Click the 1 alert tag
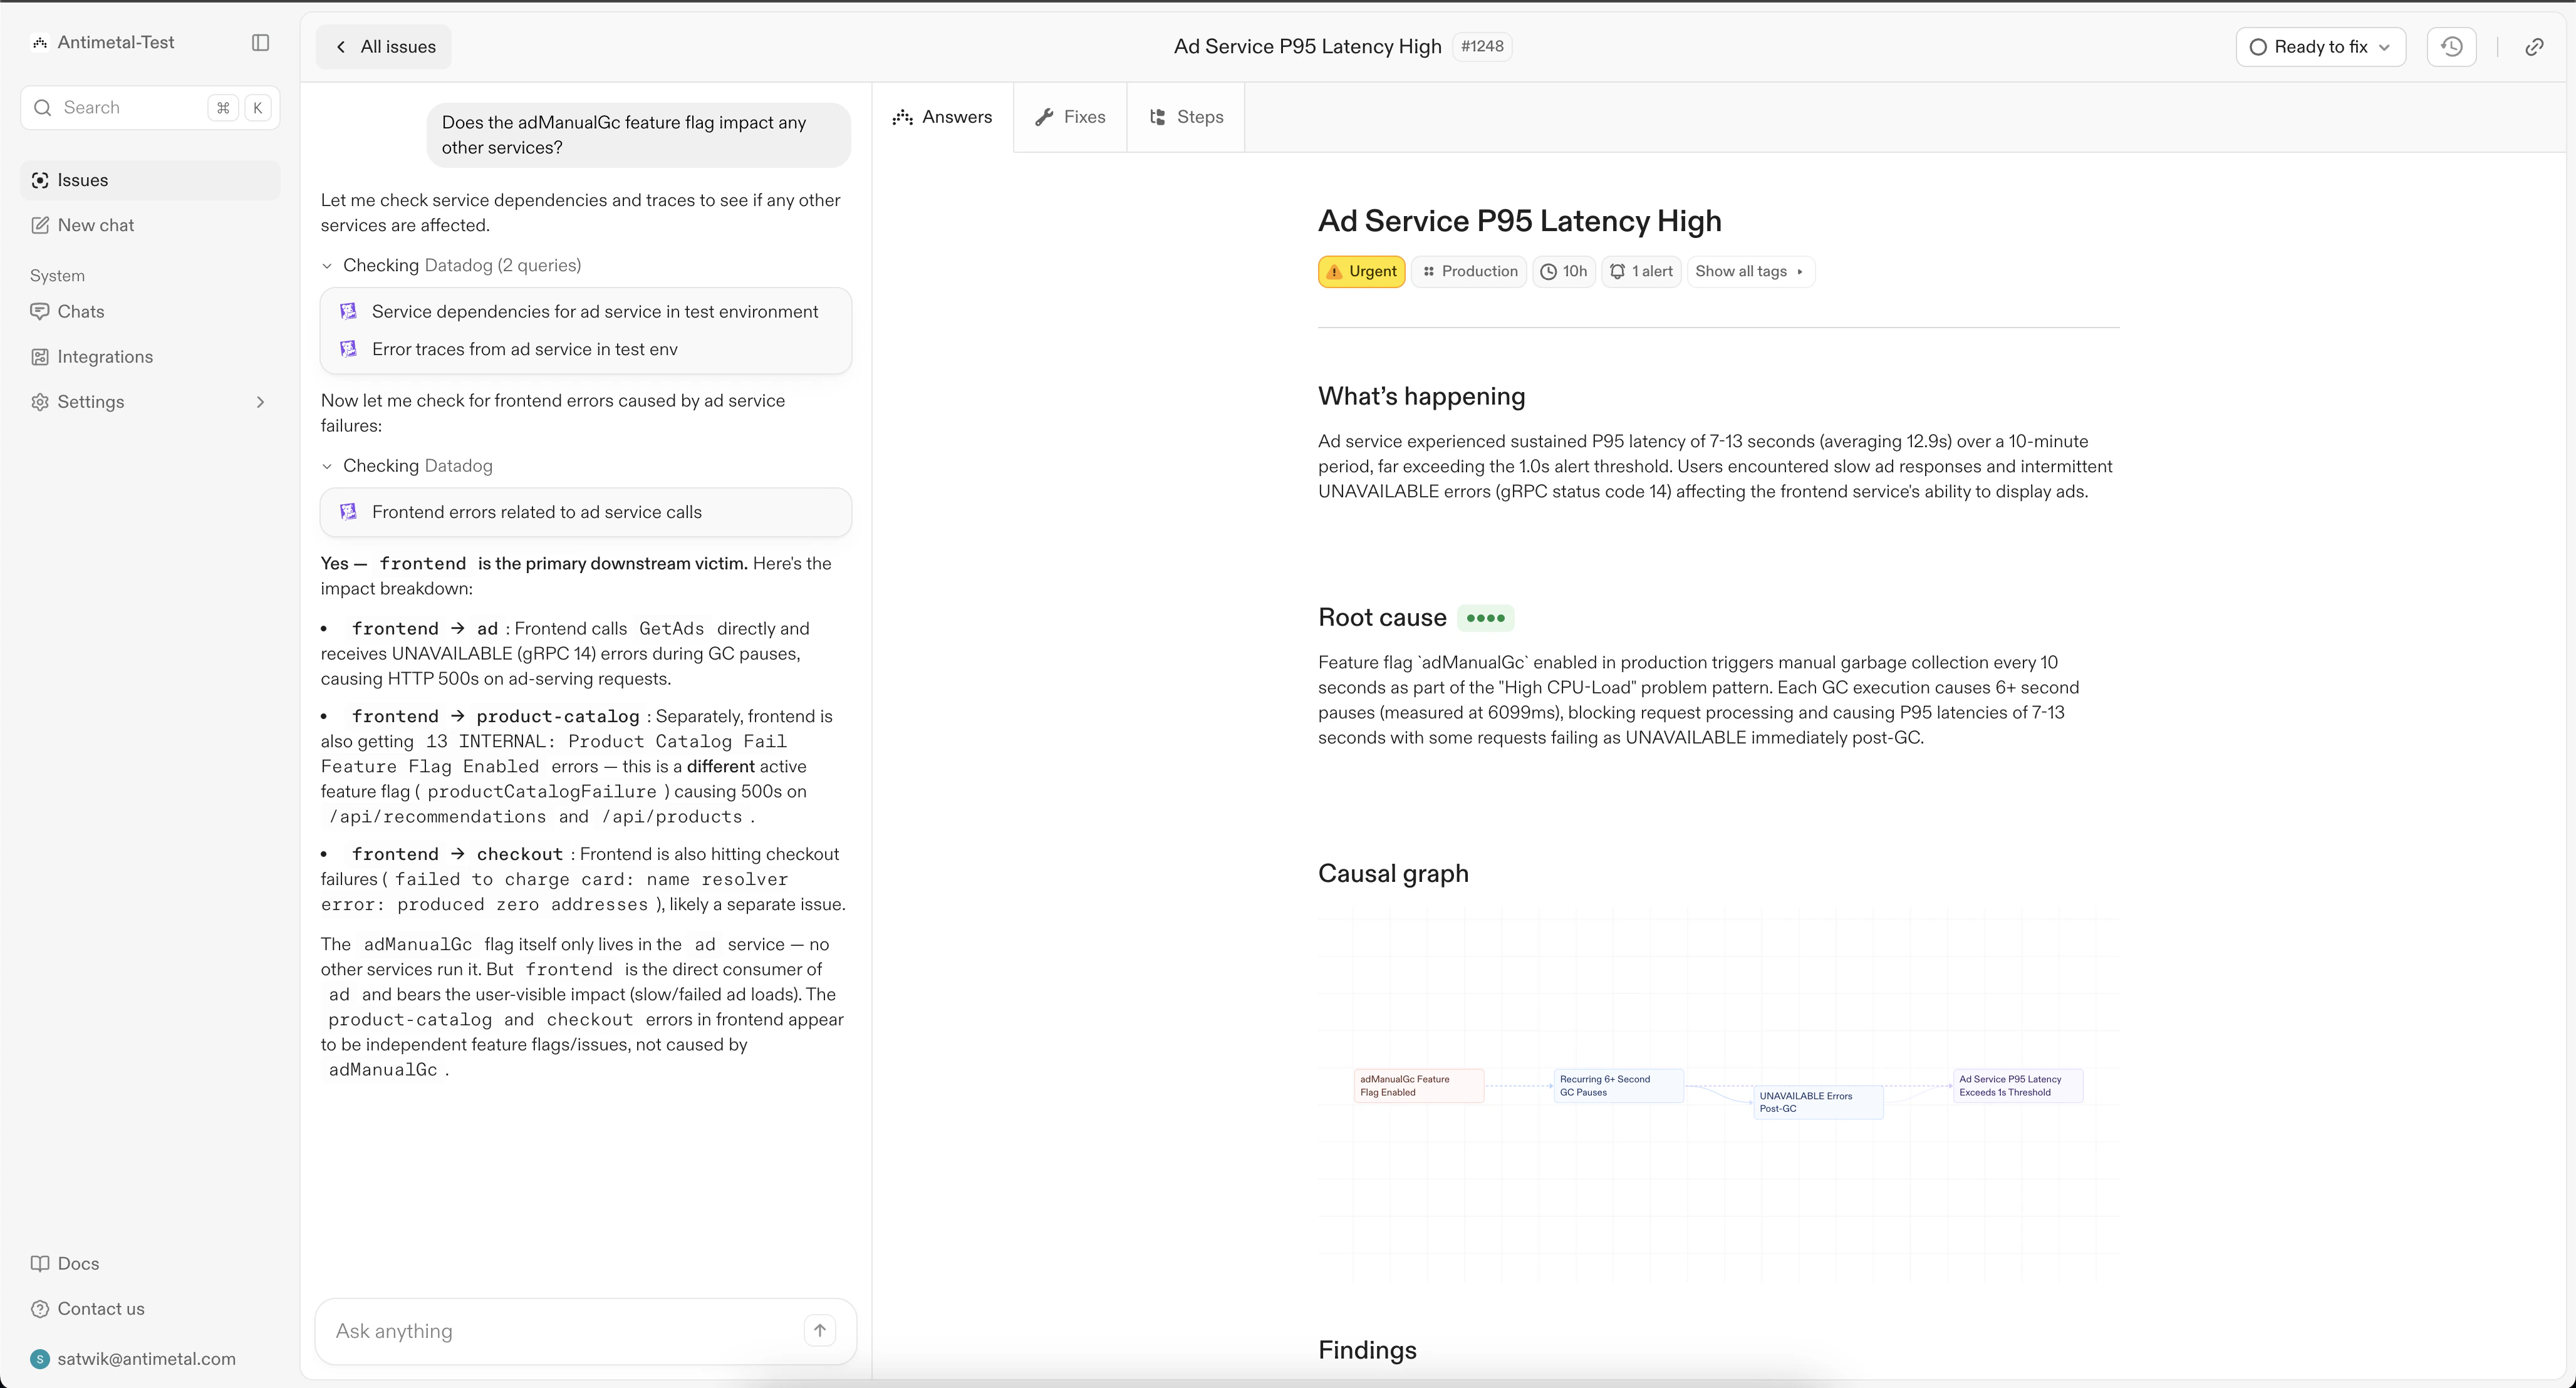The width and height of the screenshot is (2576, 1388). pos(1641,272)
